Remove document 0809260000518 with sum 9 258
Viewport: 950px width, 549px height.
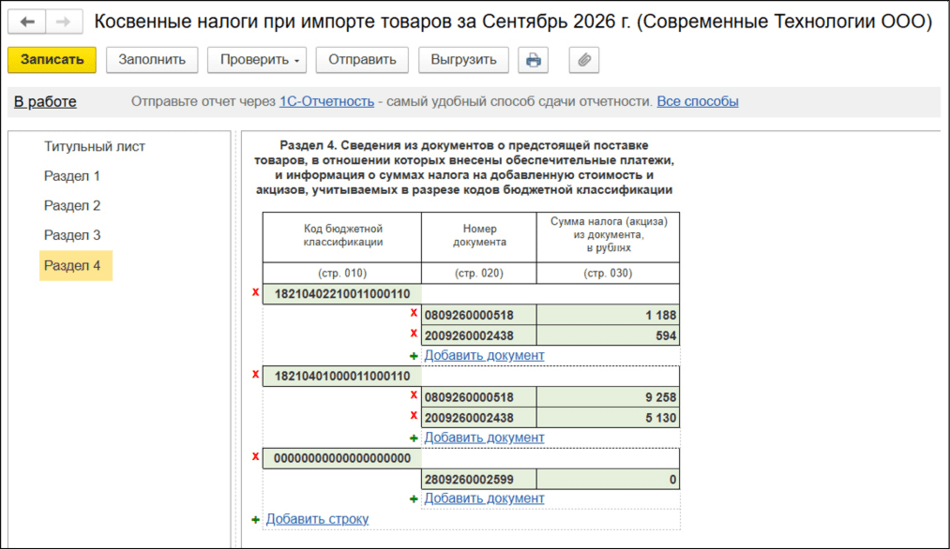(414, 395)
